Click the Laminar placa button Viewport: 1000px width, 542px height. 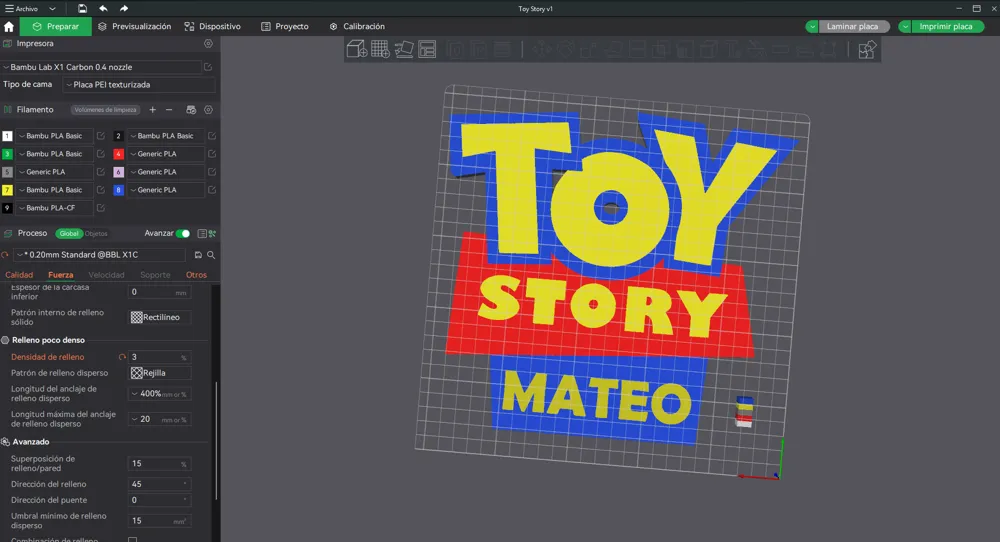[x=853, y=27]
